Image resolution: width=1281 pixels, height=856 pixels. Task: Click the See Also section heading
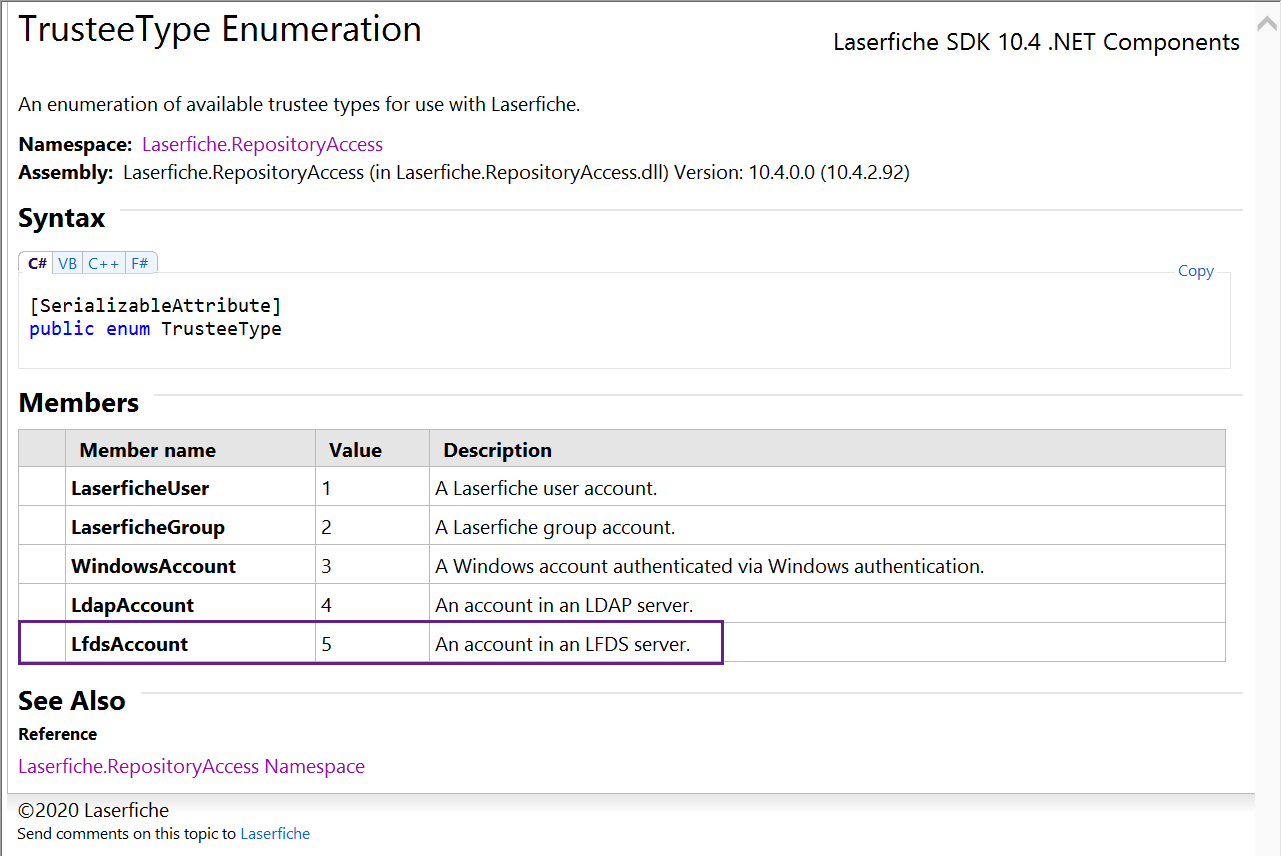(72, 700)
